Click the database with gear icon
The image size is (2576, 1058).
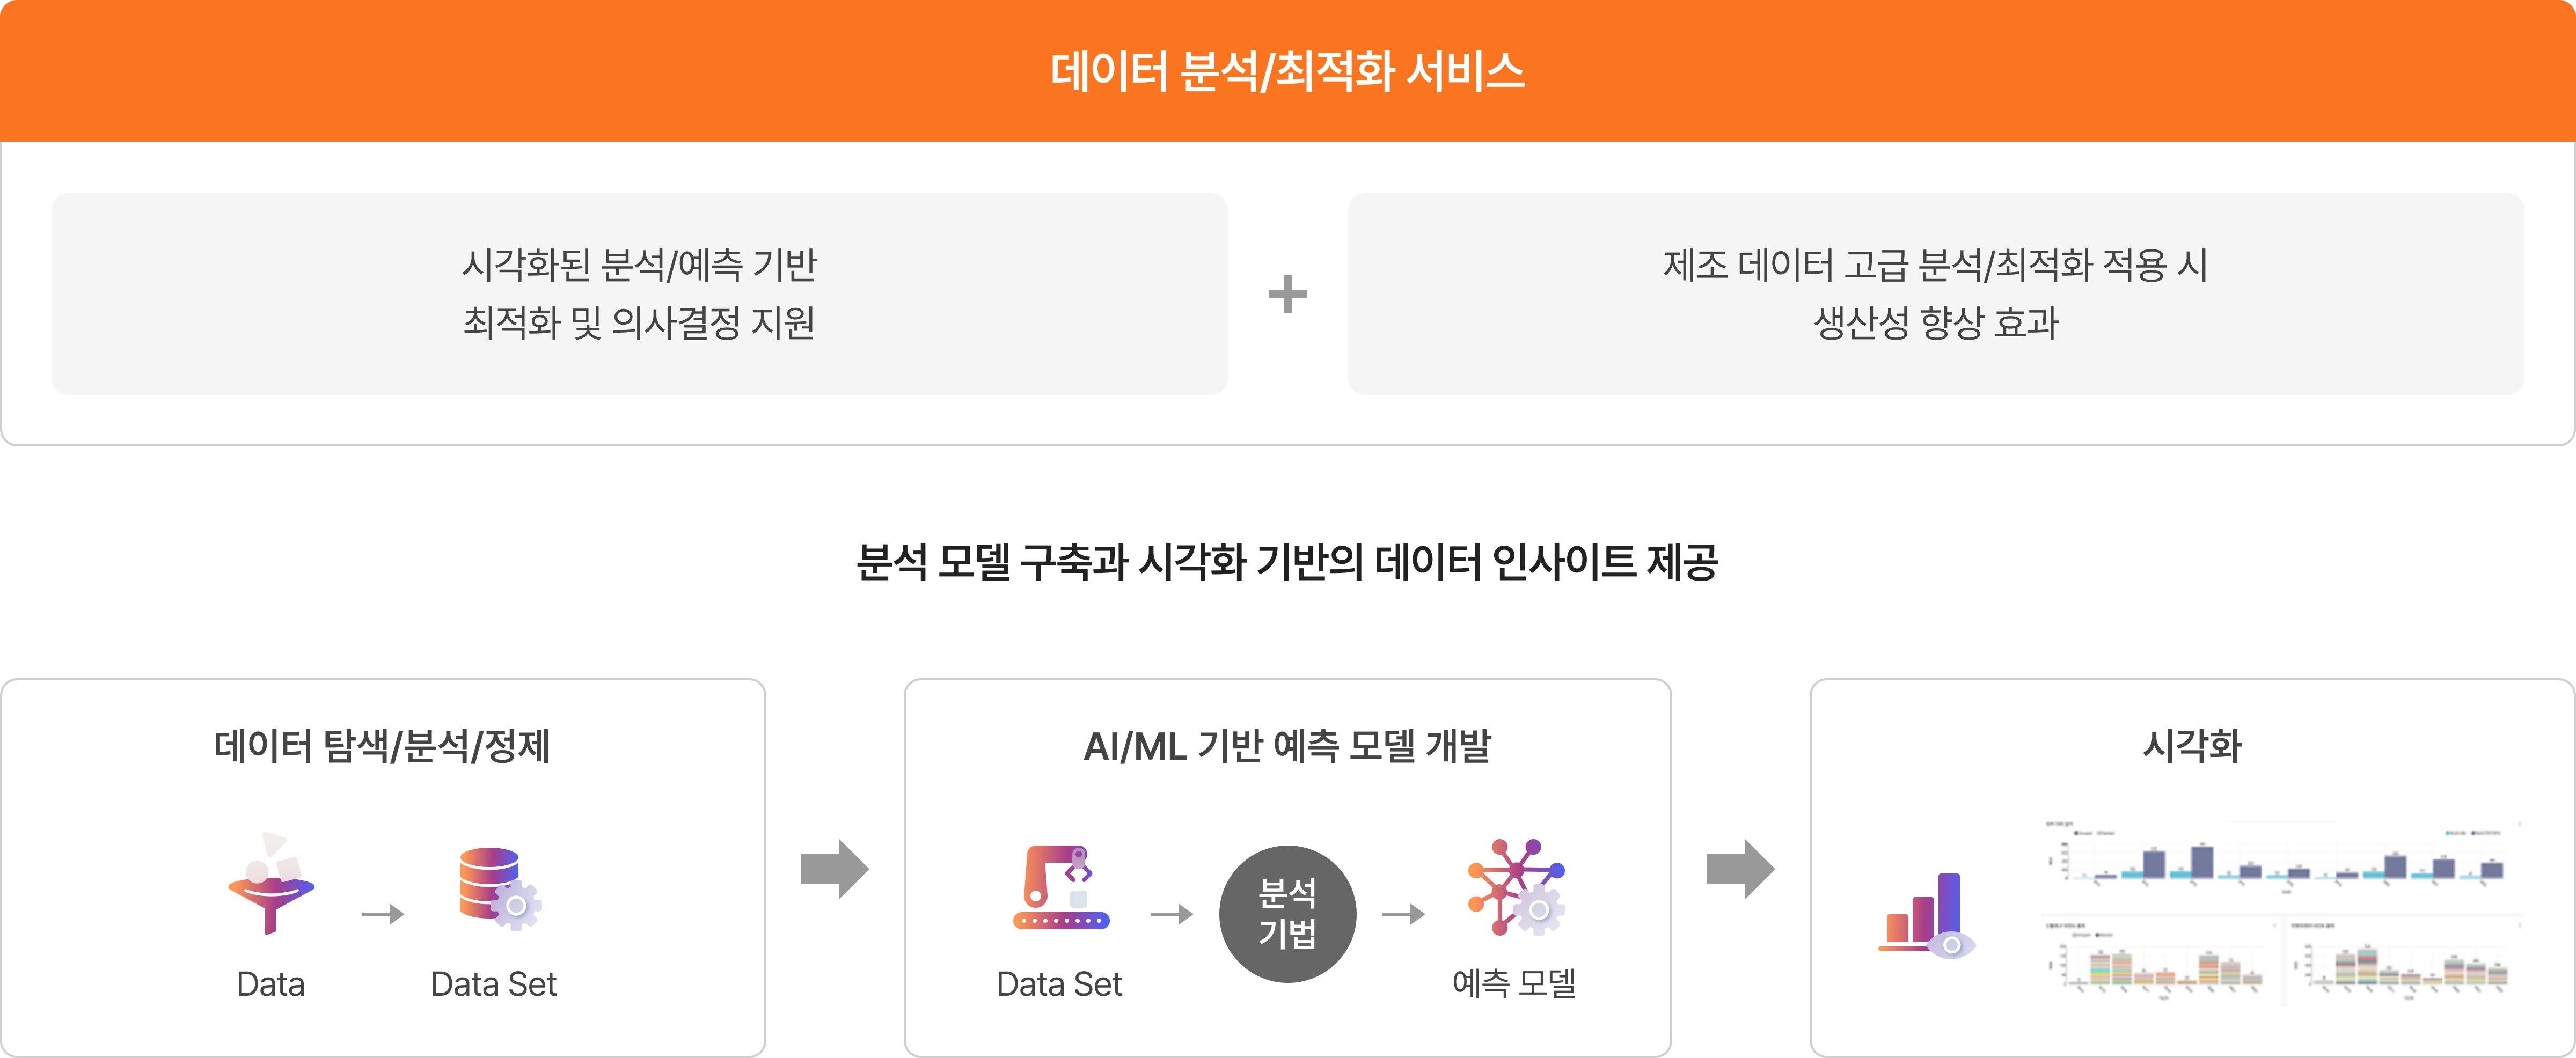click(x=498, y=887)
